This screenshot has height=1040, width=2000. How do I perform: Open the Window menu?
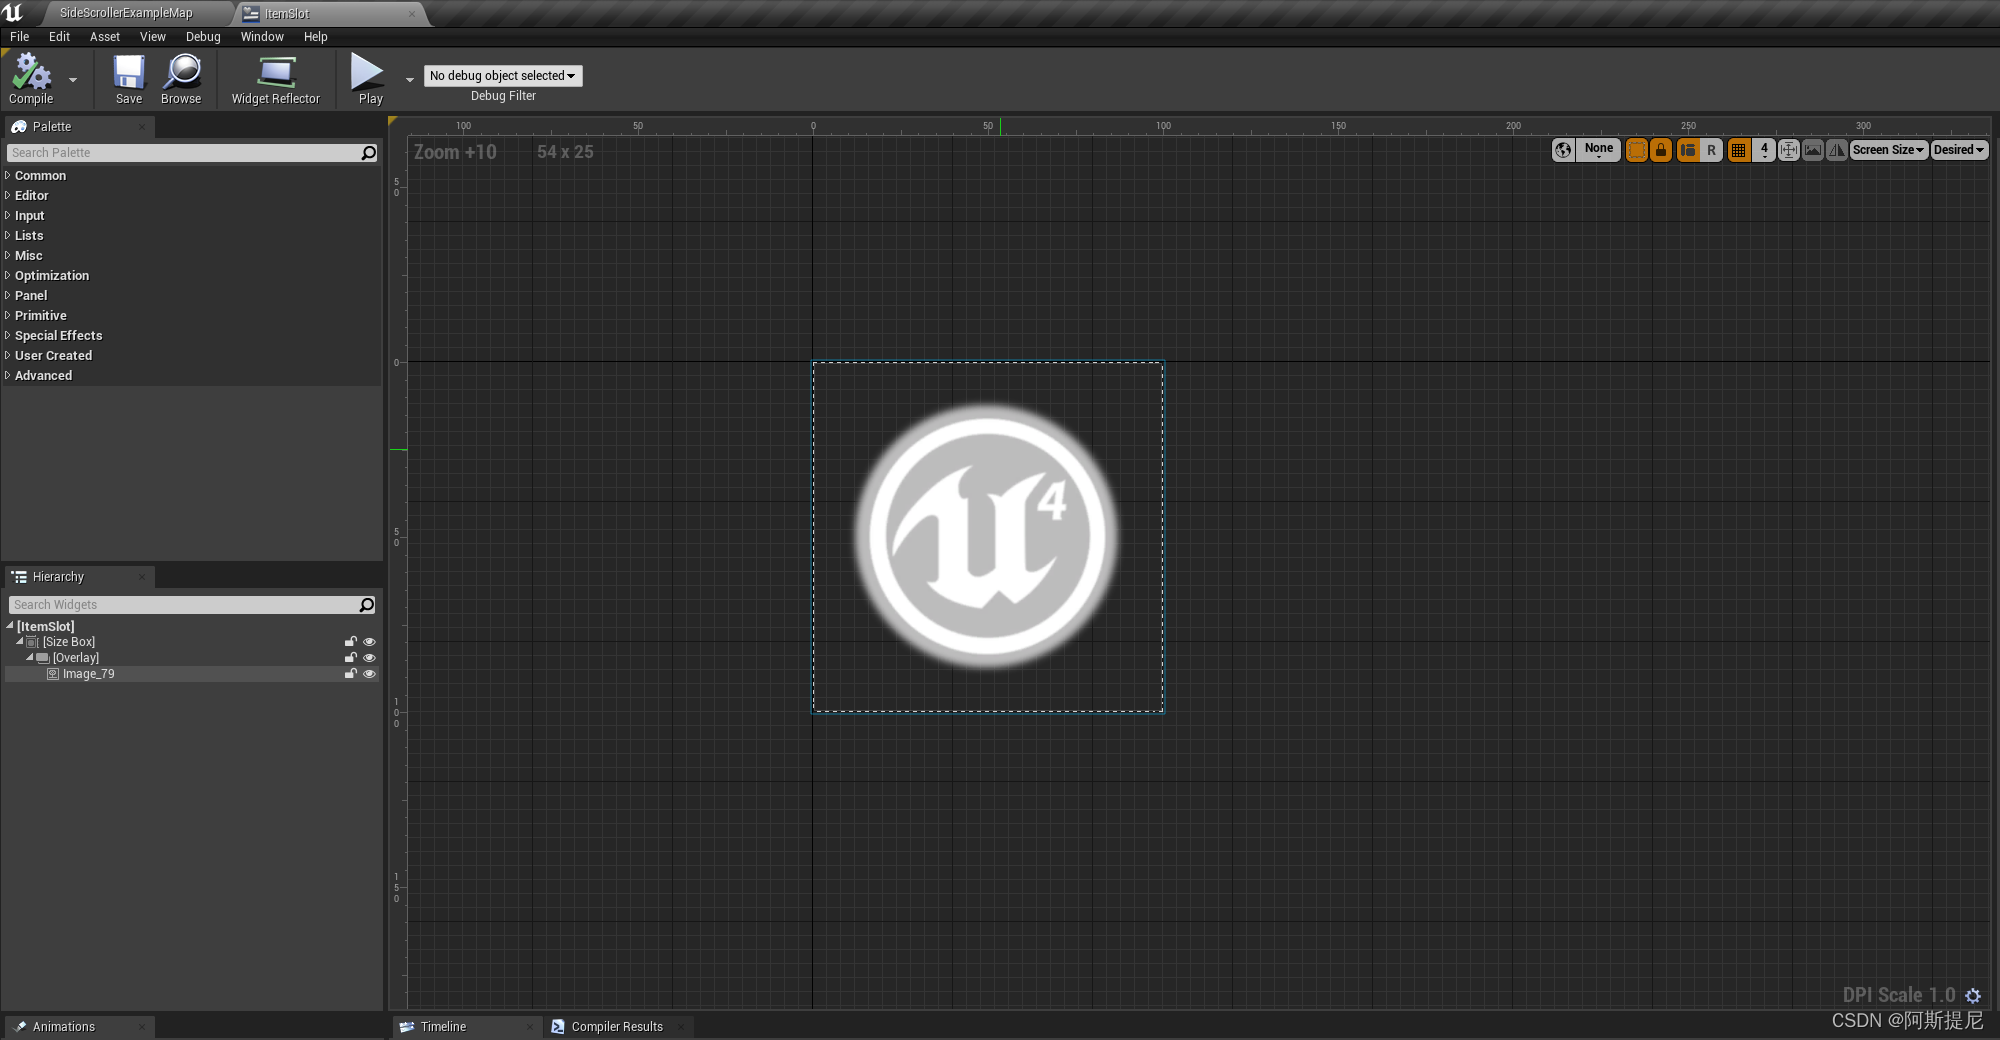click(262, 37)
